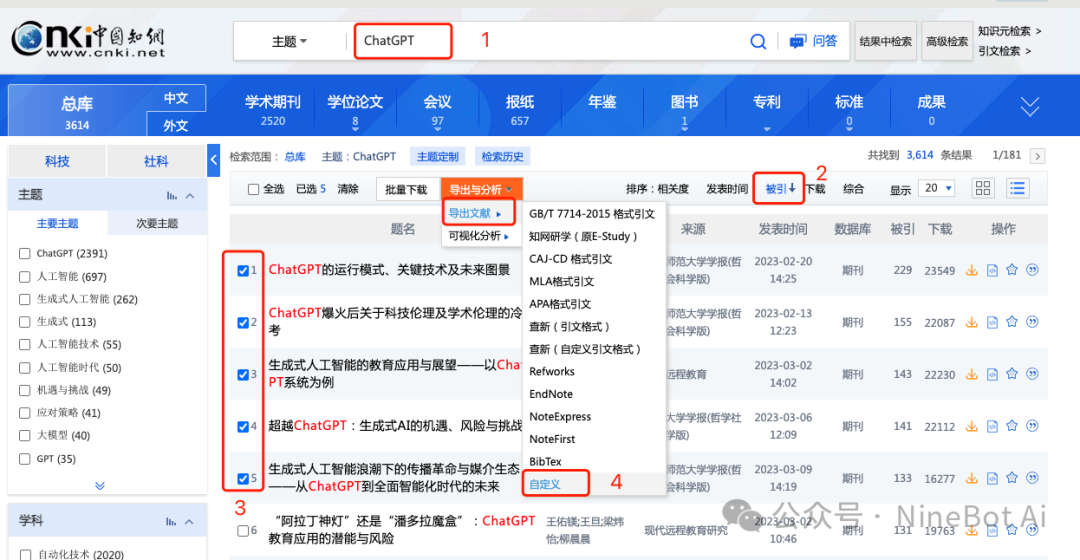Sort results by 发表时间
Viewport: 1080px width, 560px height.
point(727,189)
